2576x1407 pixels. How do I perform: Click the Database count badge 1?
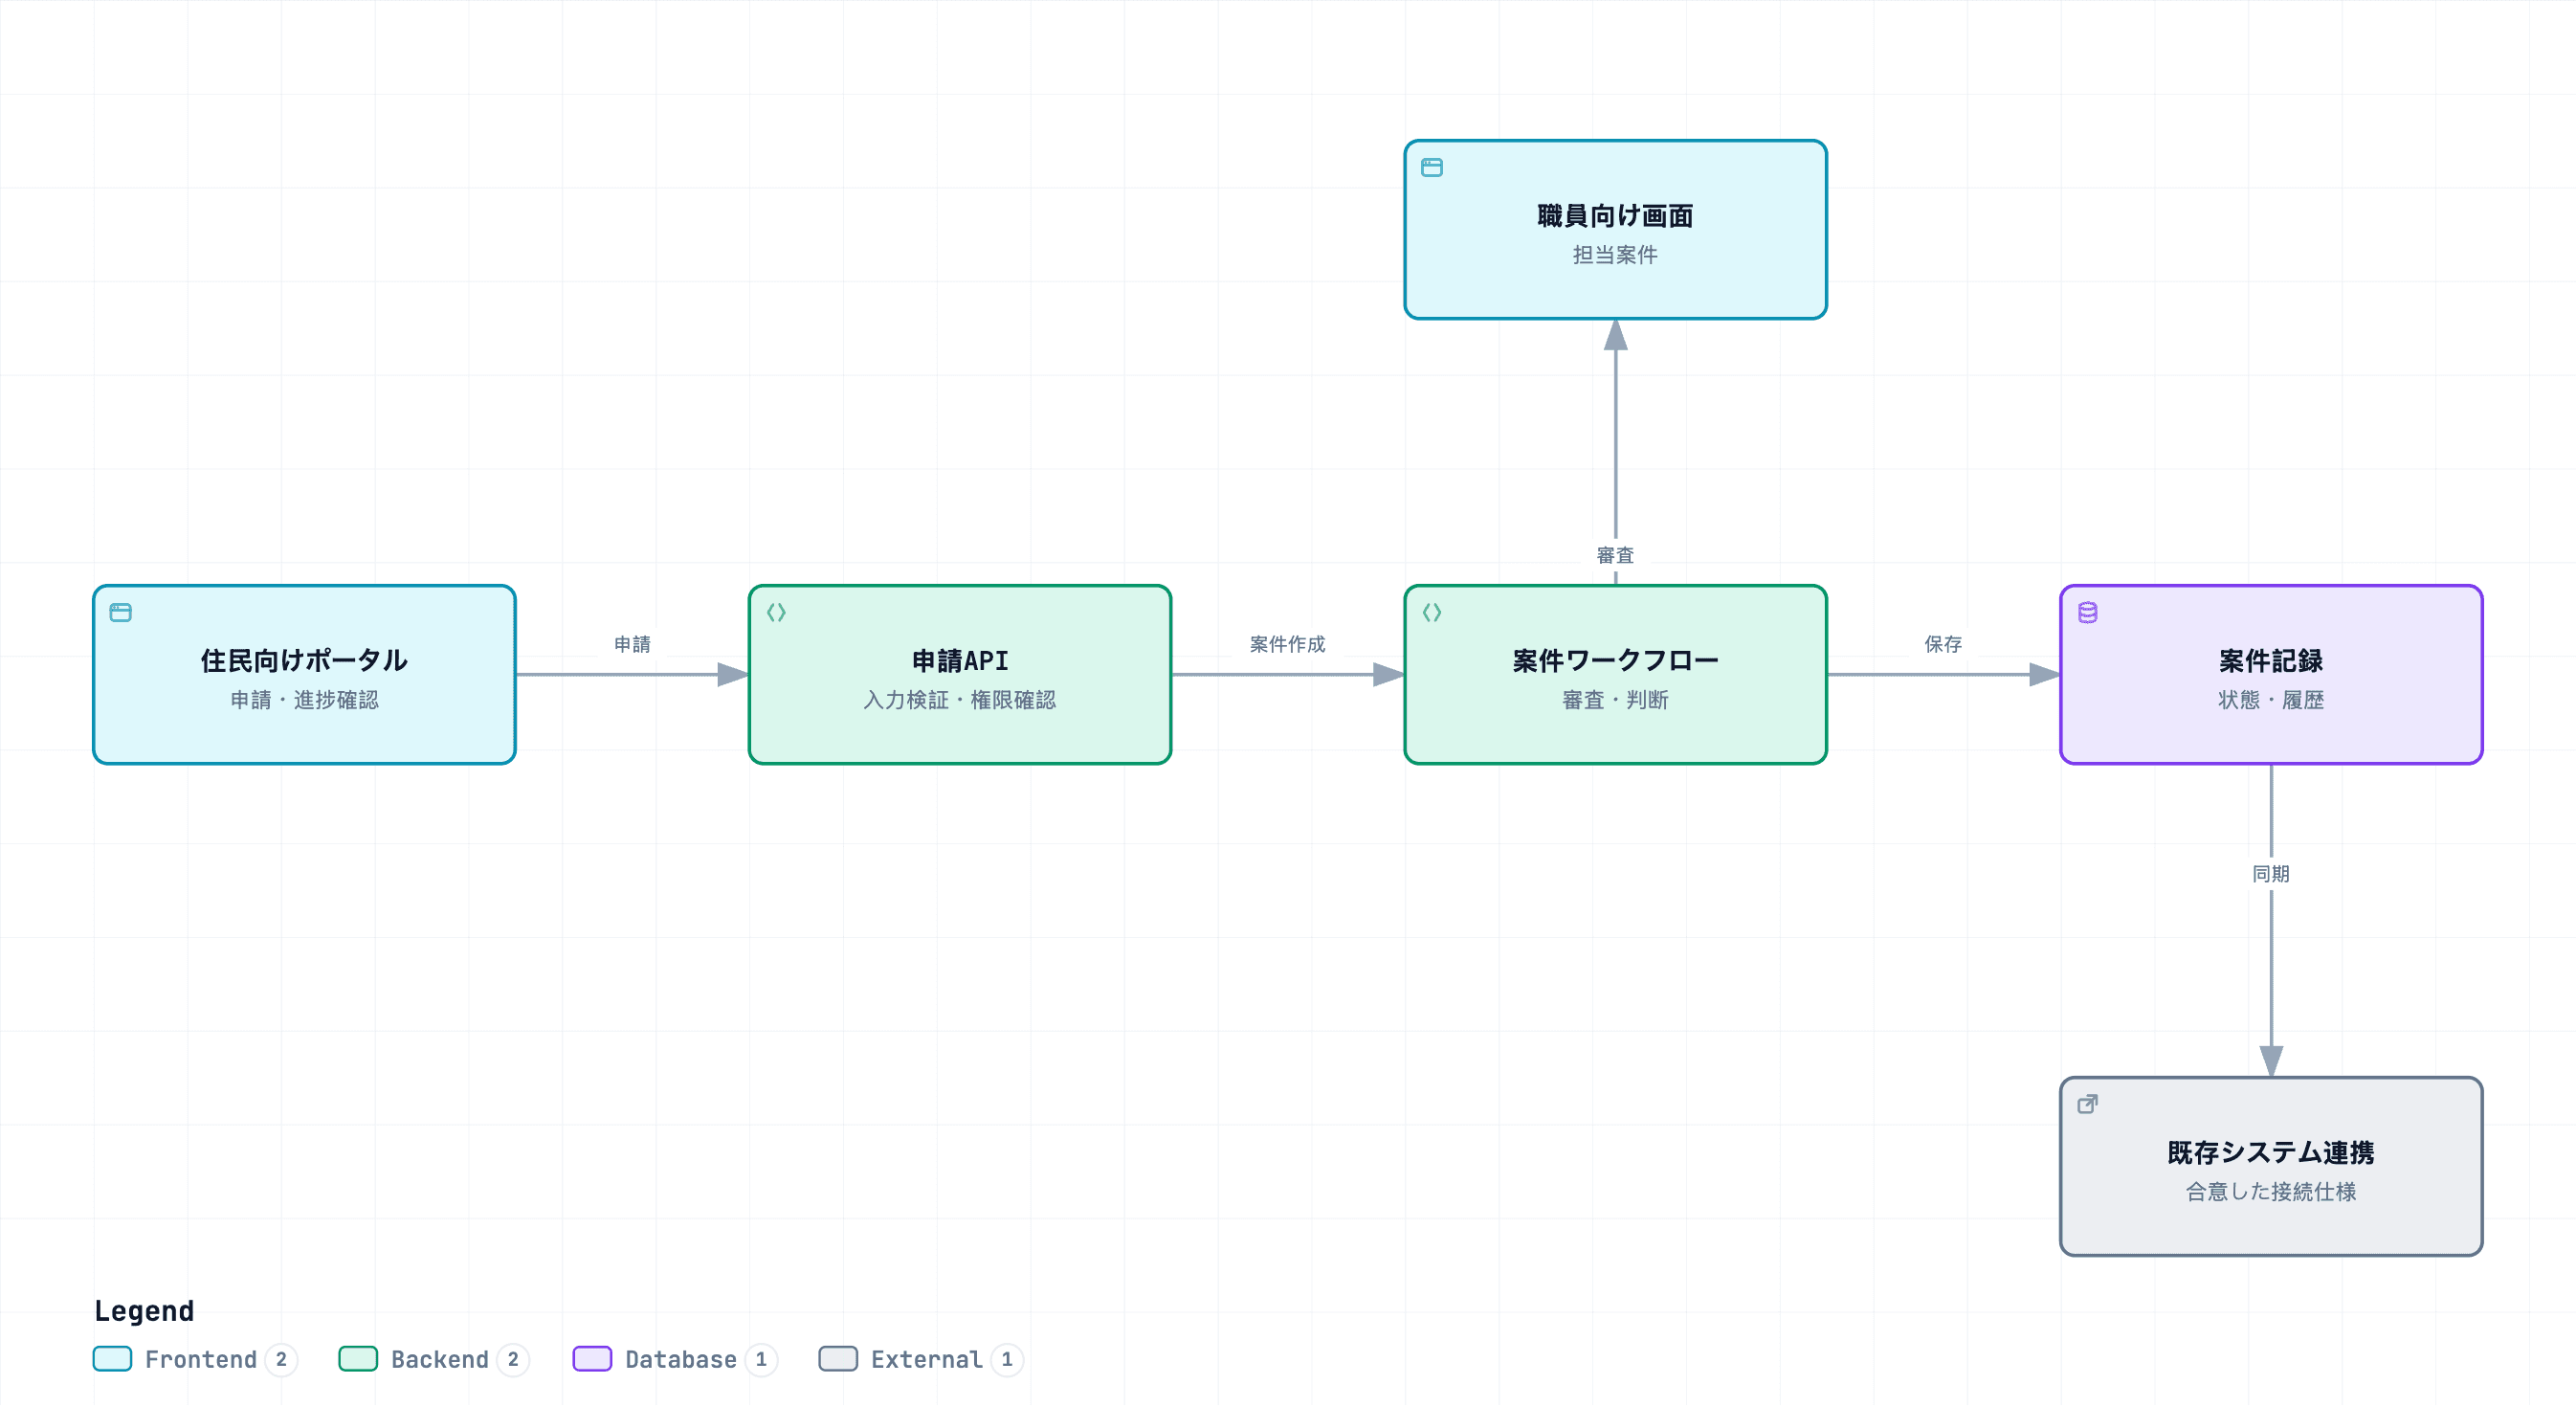[x=762, y=1359]
